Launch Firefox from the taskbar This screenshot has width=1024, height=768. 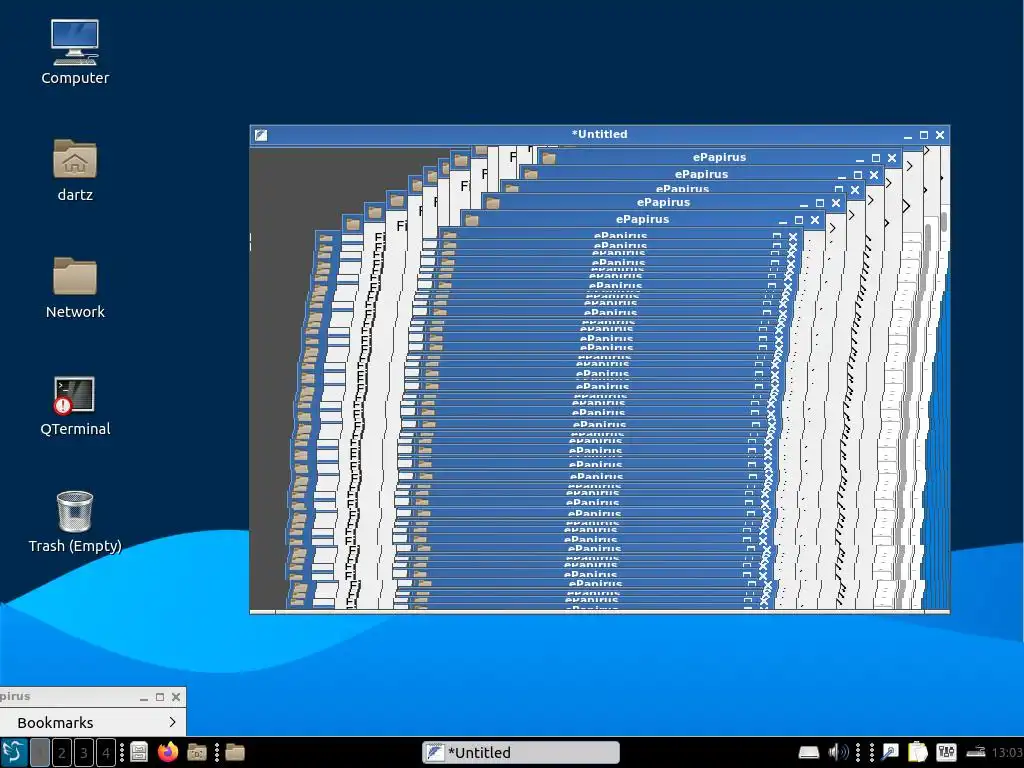point(168,752)
